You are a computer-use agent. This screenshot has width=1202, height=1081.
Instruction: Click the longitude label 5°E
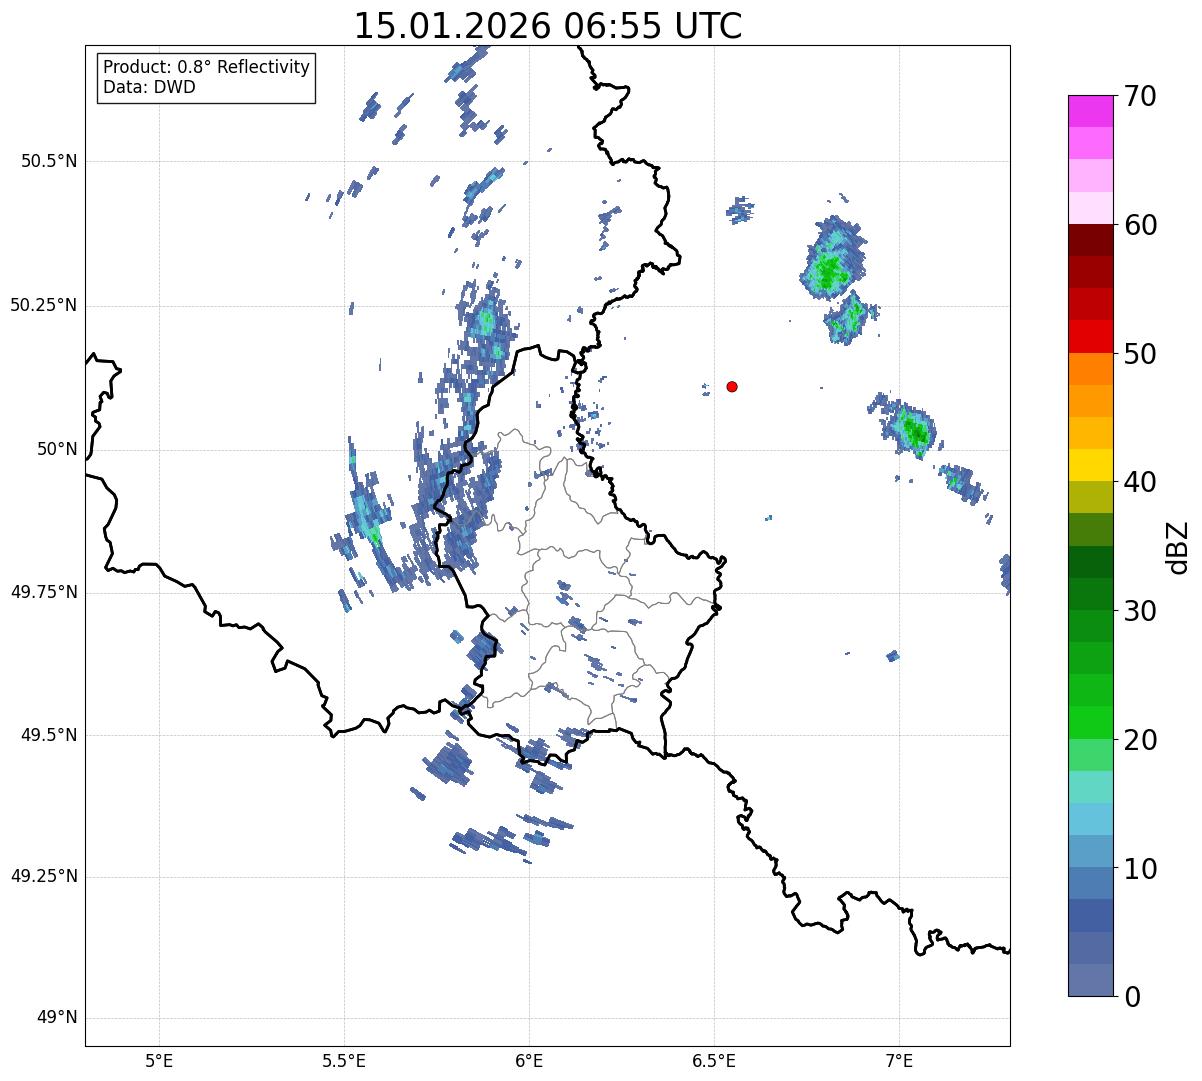click(159, 1061)
